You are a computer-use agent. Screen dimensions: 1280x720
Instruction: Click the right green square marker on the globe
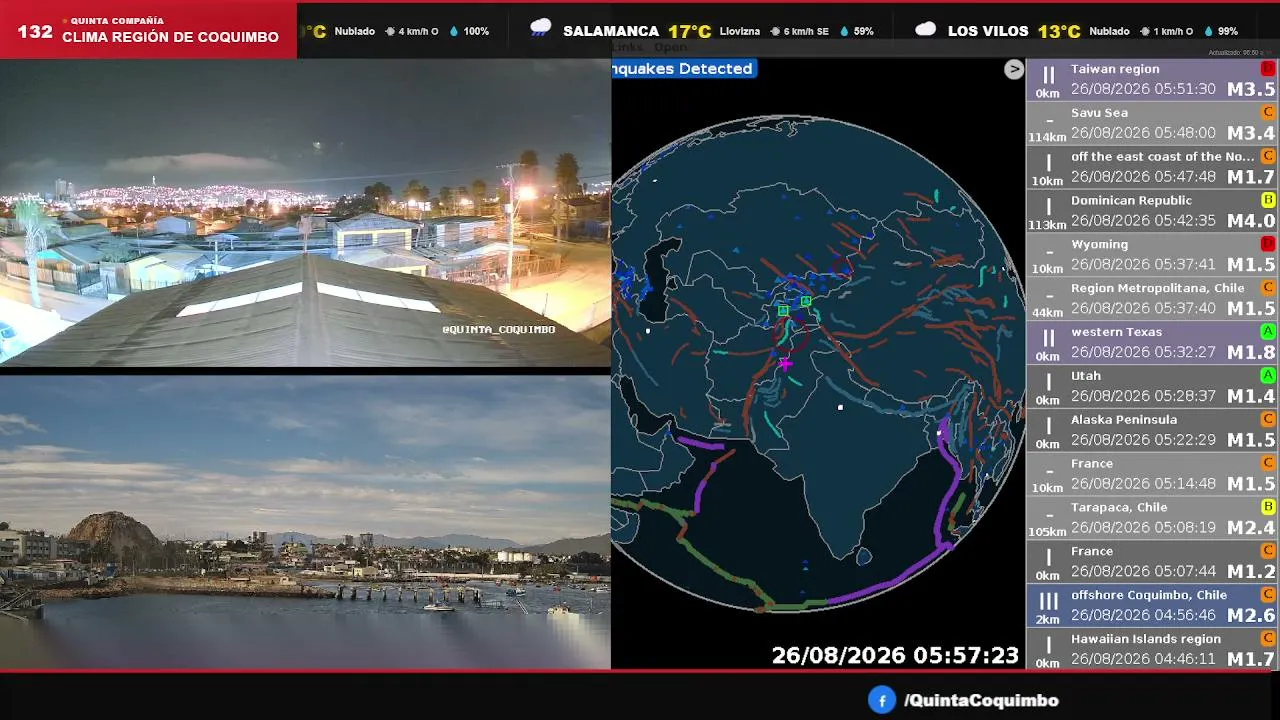(805, 301)
